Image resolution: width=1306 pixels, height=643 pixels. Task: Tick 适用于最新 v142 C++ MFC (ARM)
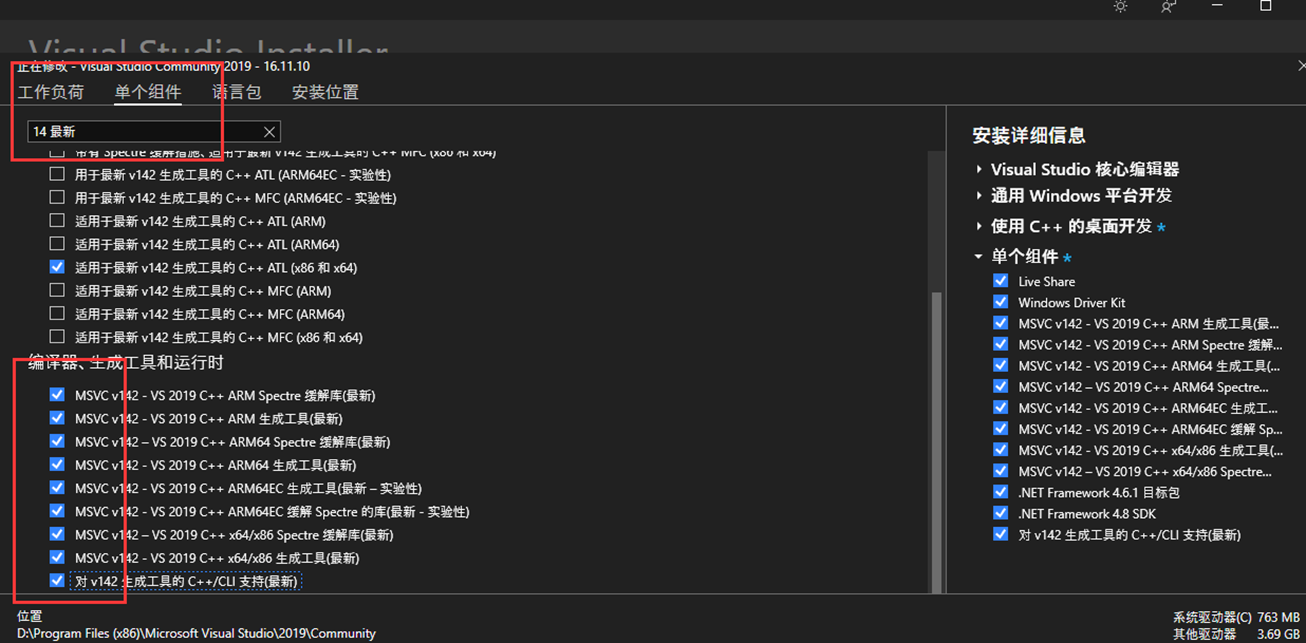pyautogui.click(x=57, y=290)
